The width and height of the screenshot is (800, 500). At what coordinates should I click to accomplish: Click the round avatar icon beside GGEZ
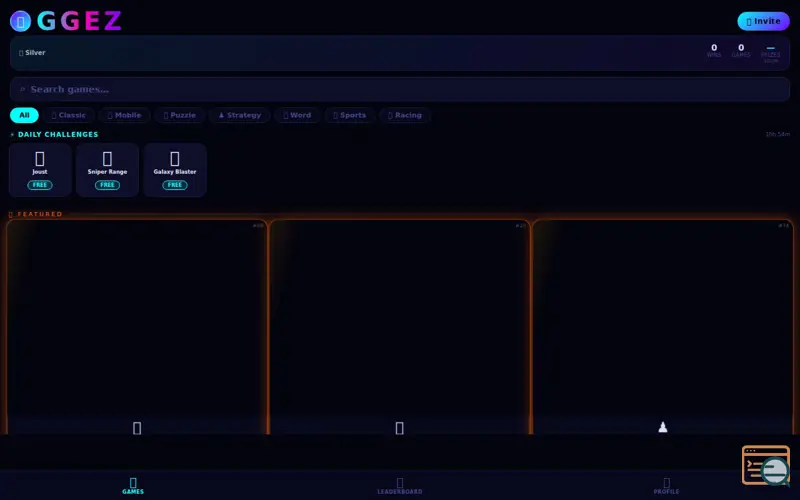point(20,21)
